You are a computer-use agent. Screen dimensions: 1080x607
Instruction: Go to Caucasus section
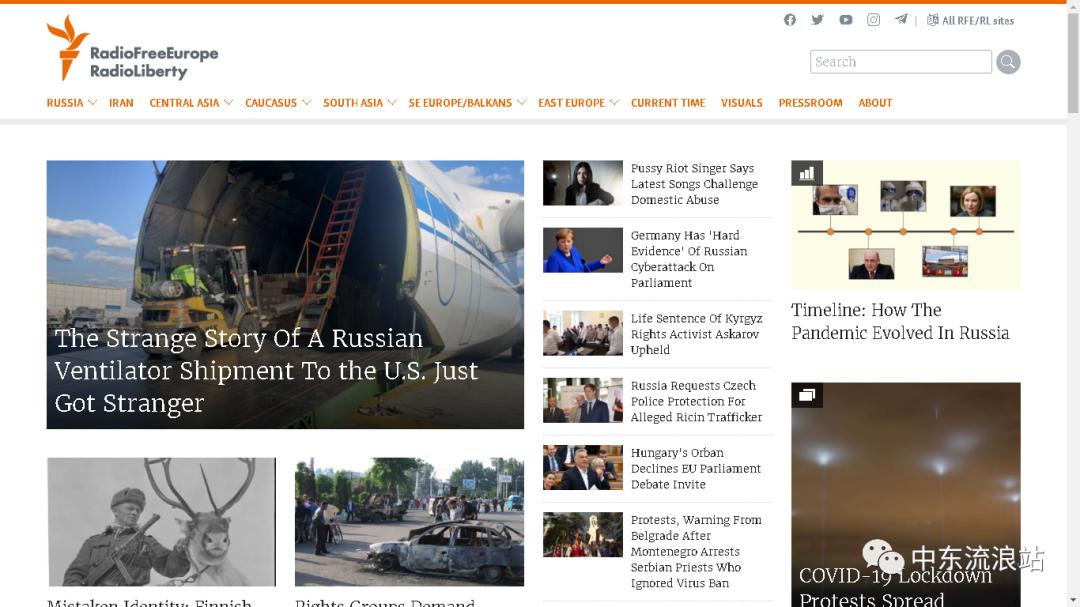click(271, 103)
